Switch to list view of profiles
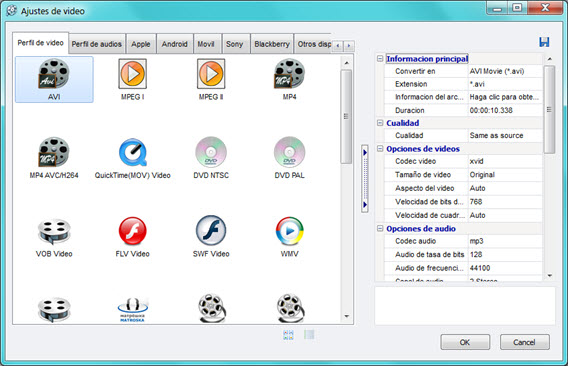Viewport: 568px width, 366px height. coord(309,335)
